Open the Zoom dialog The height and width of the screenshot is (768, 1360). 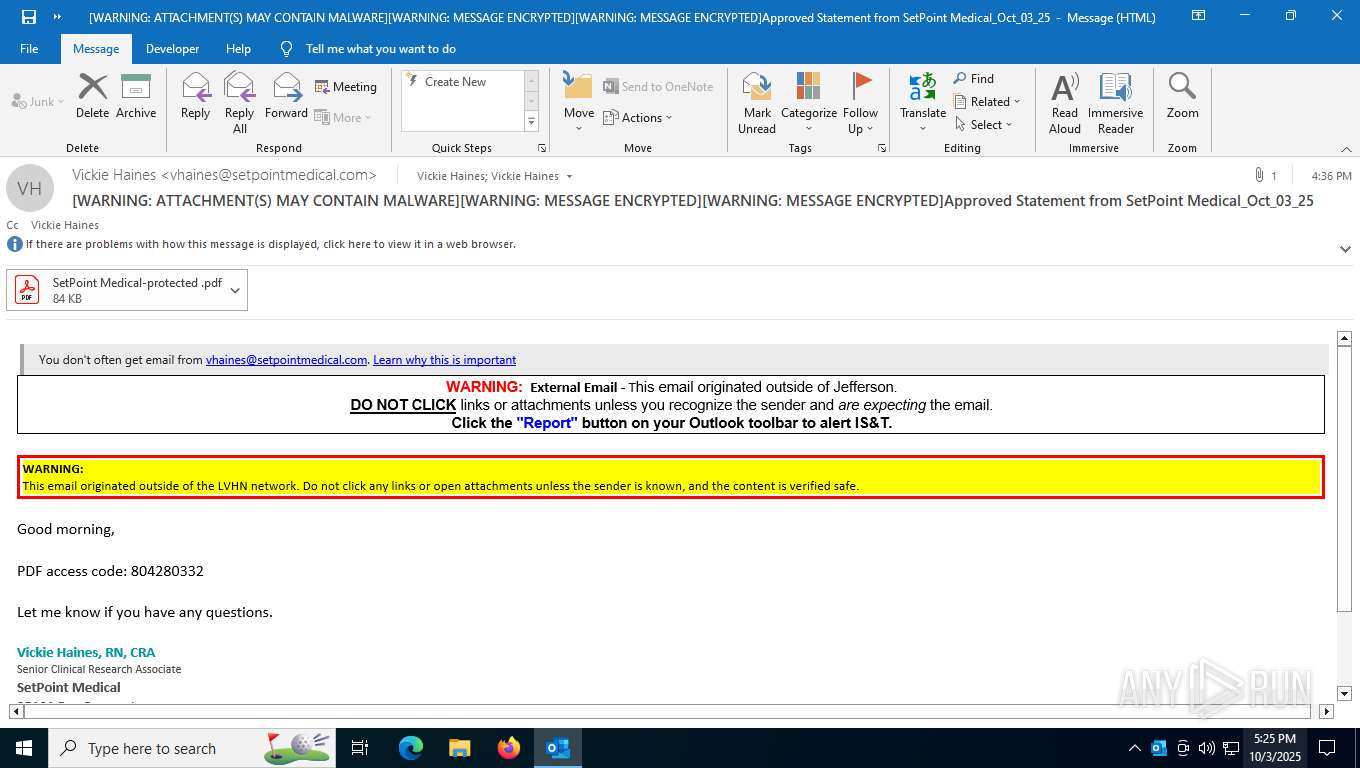[1182, 96]
